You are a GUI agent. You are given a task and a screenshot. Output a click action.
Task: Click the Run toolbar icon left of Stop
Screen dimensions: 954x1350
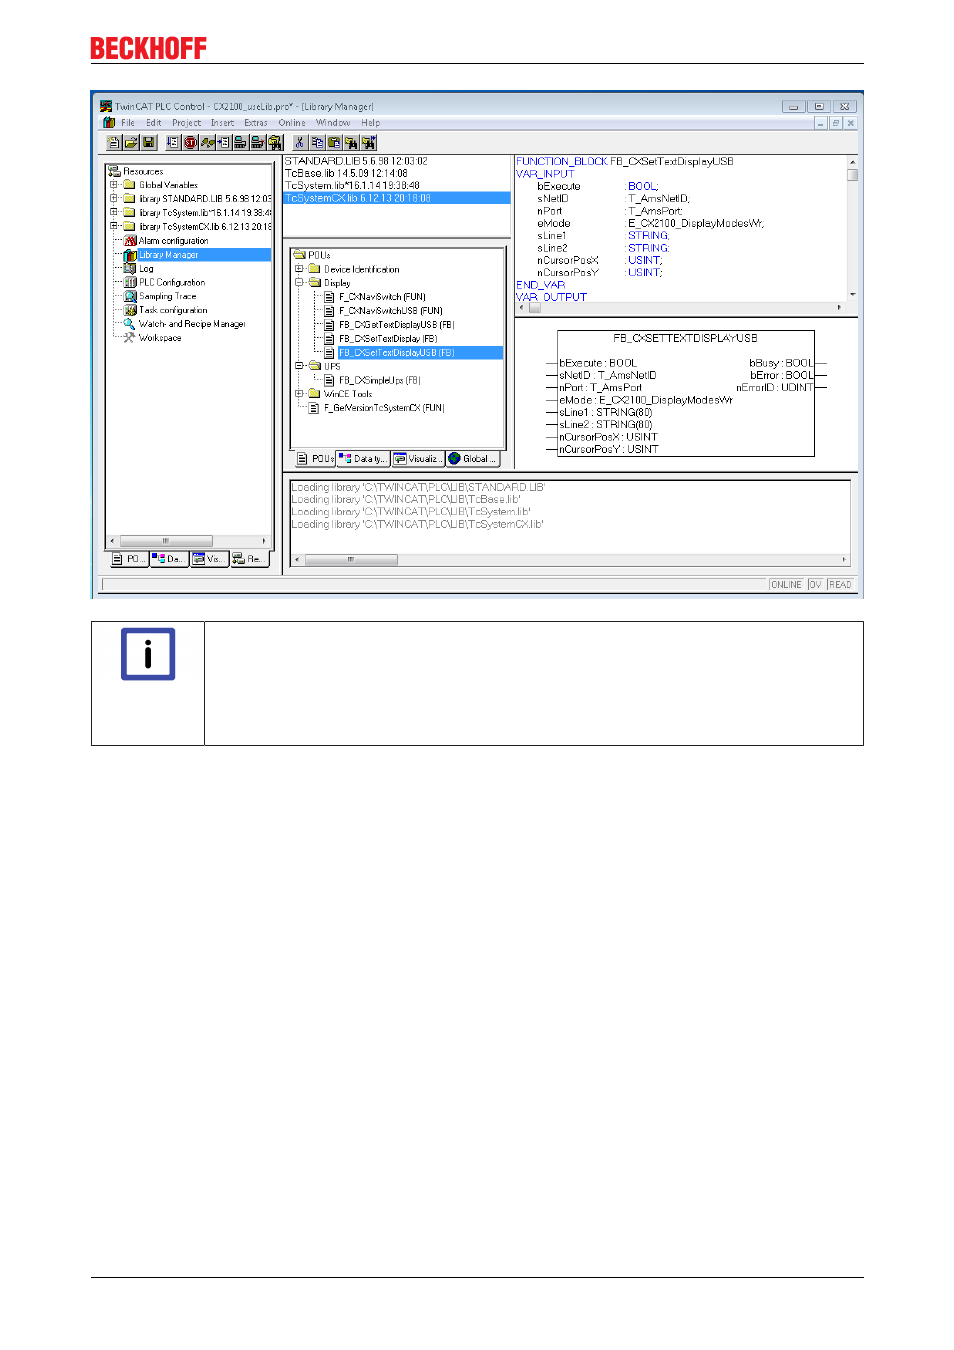(x=173, y=142)
